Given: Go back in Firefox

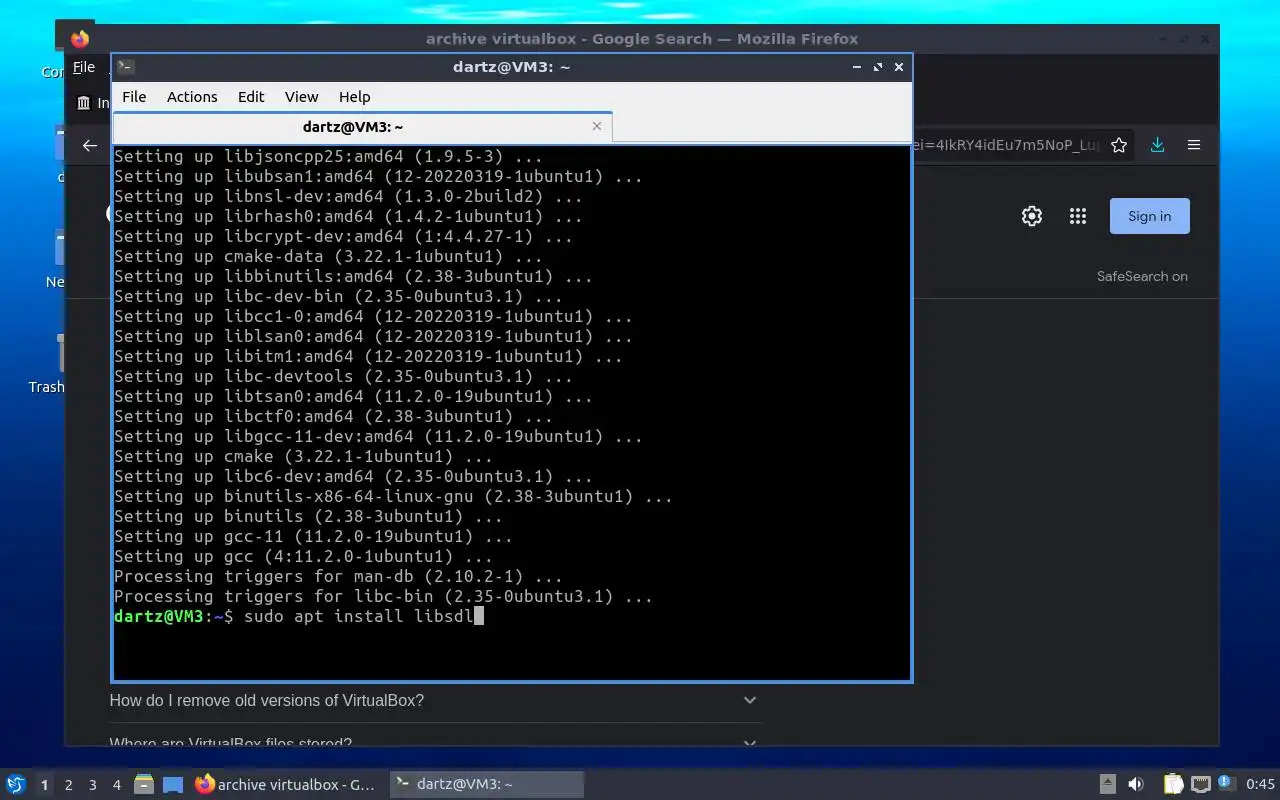Looking at the screenshot, I should (90, 145).
